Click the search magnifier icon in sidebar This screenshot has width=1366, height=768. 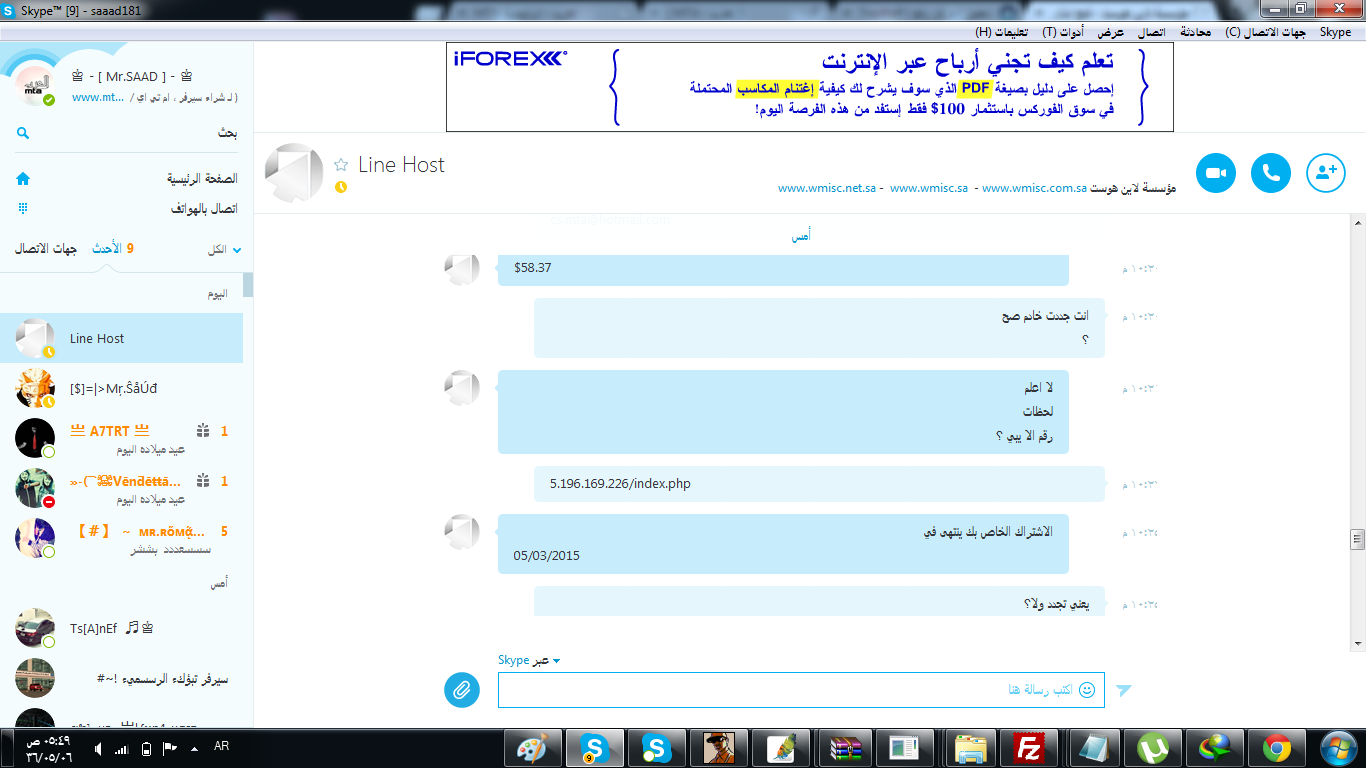pyautogui.click(x=23, y=133)
